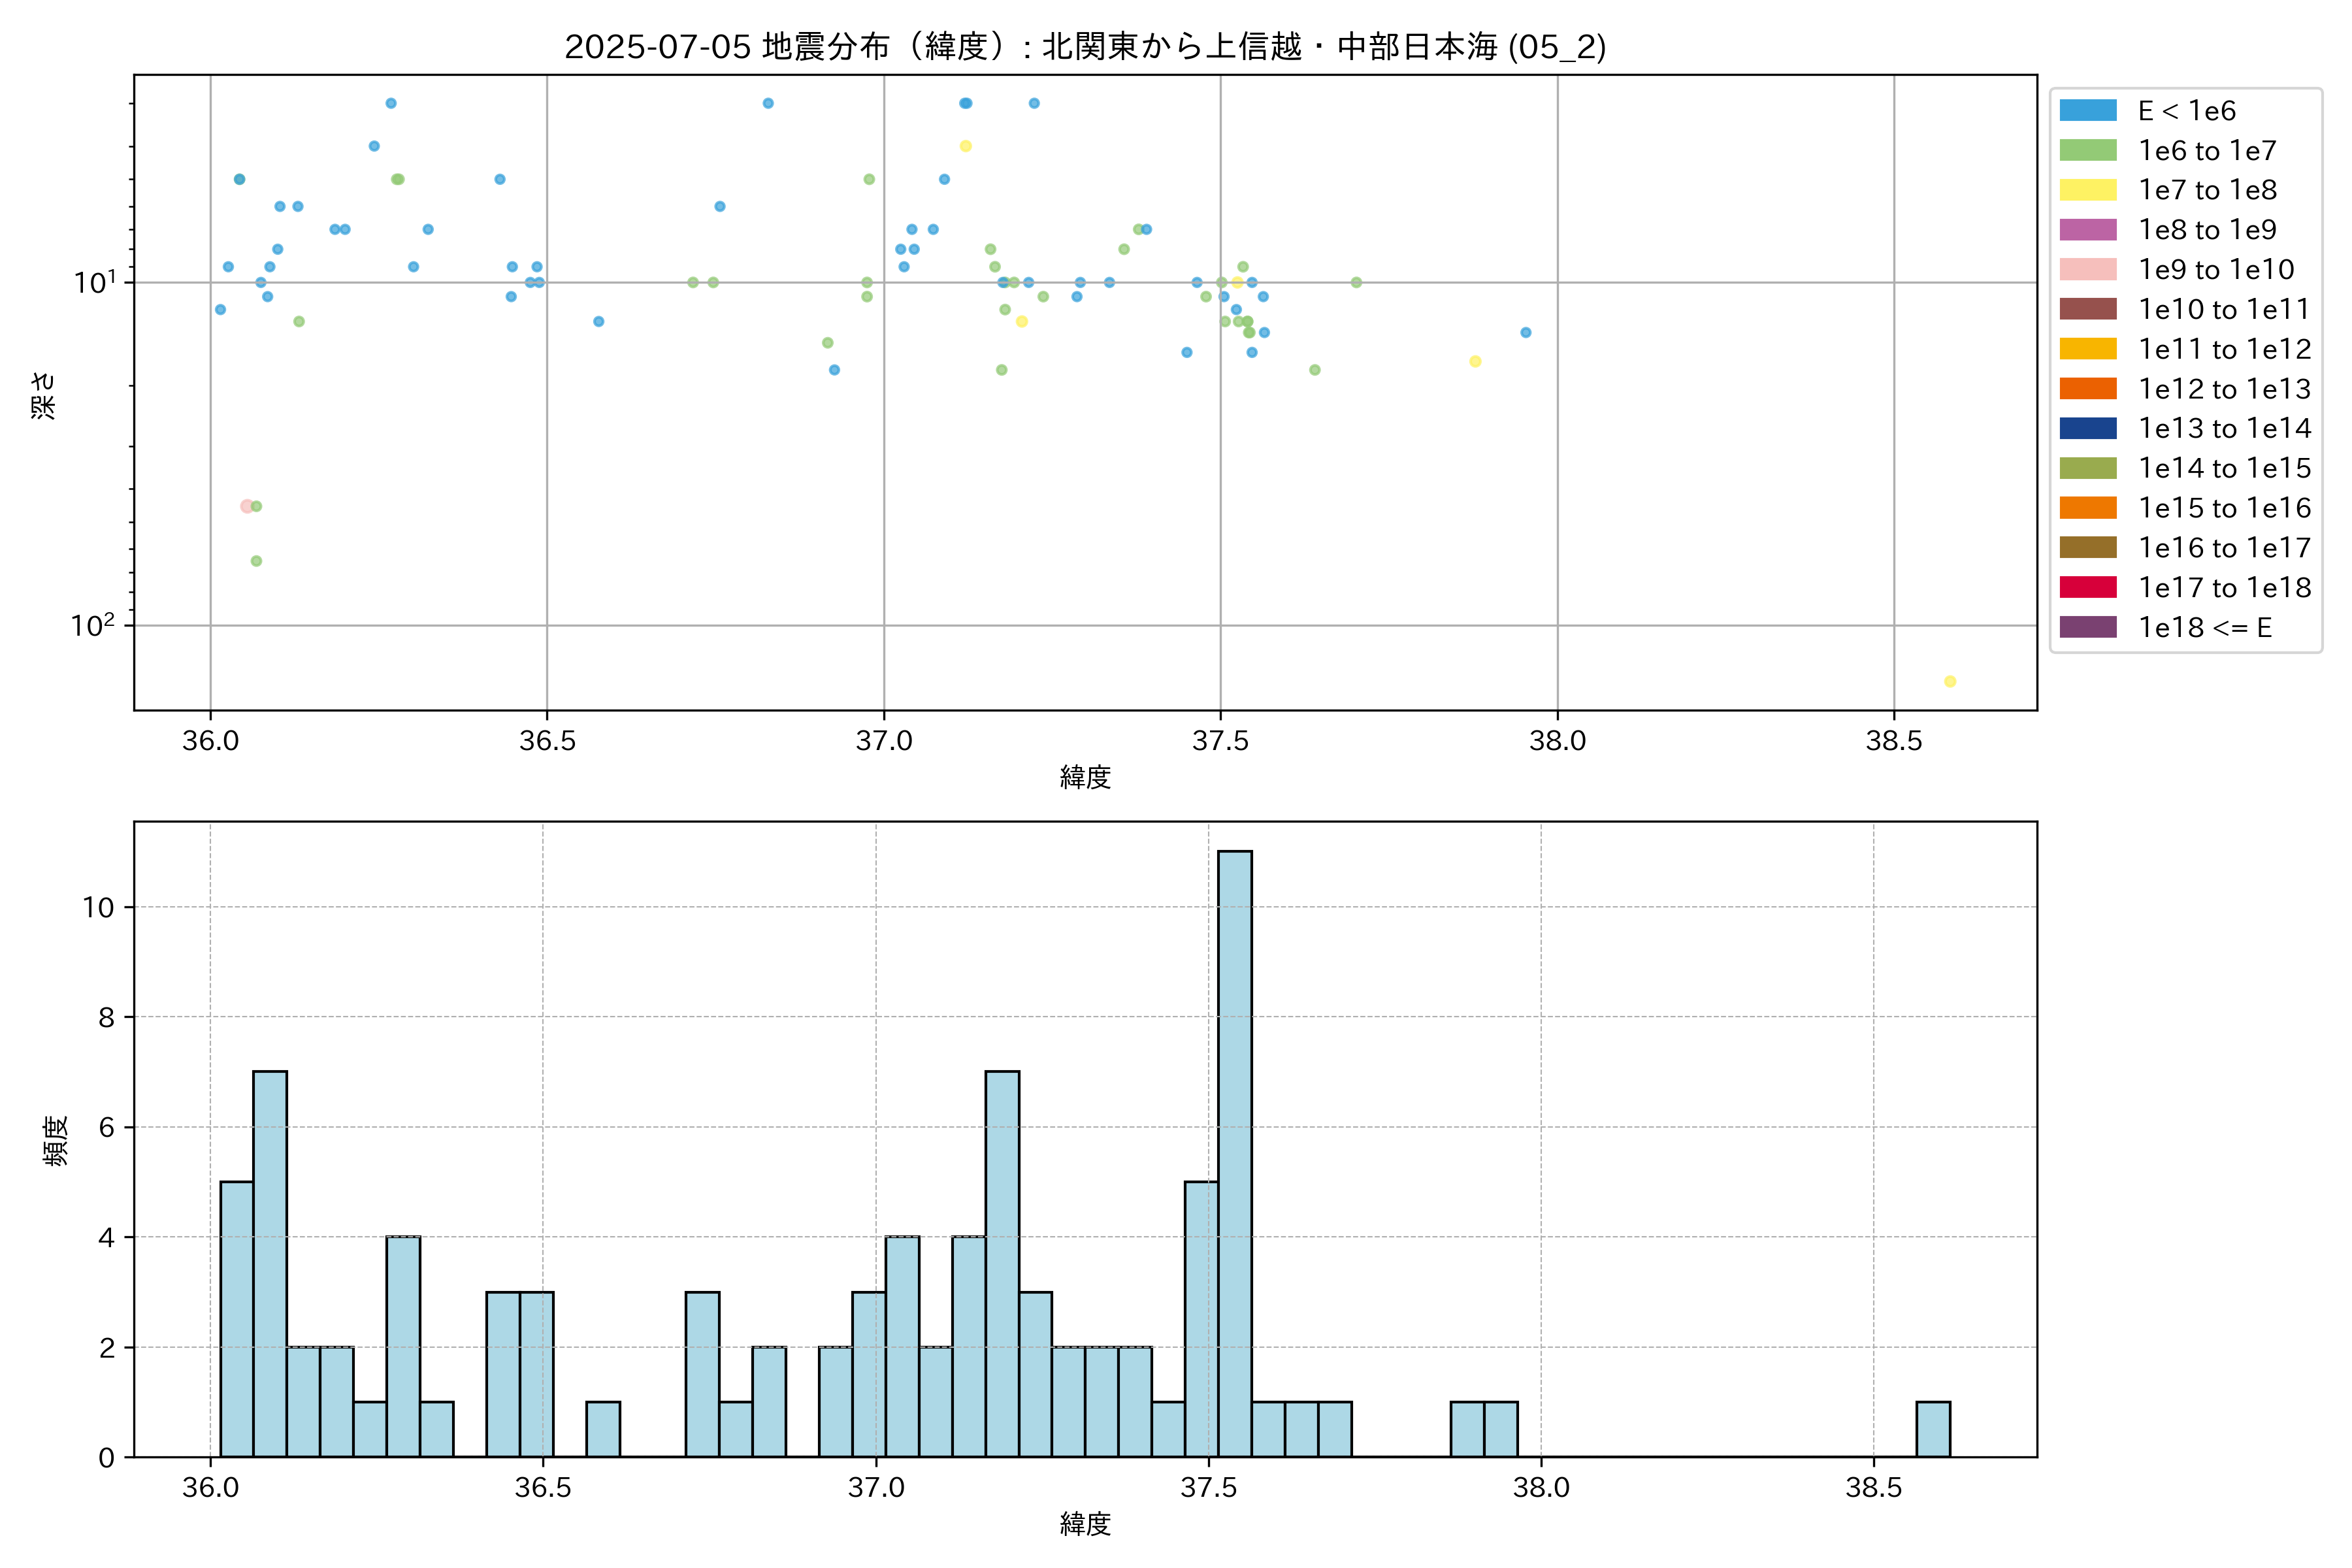Click the chart title text at top
This screenshot has width=2352, height=1568.
pos(1085,47)
